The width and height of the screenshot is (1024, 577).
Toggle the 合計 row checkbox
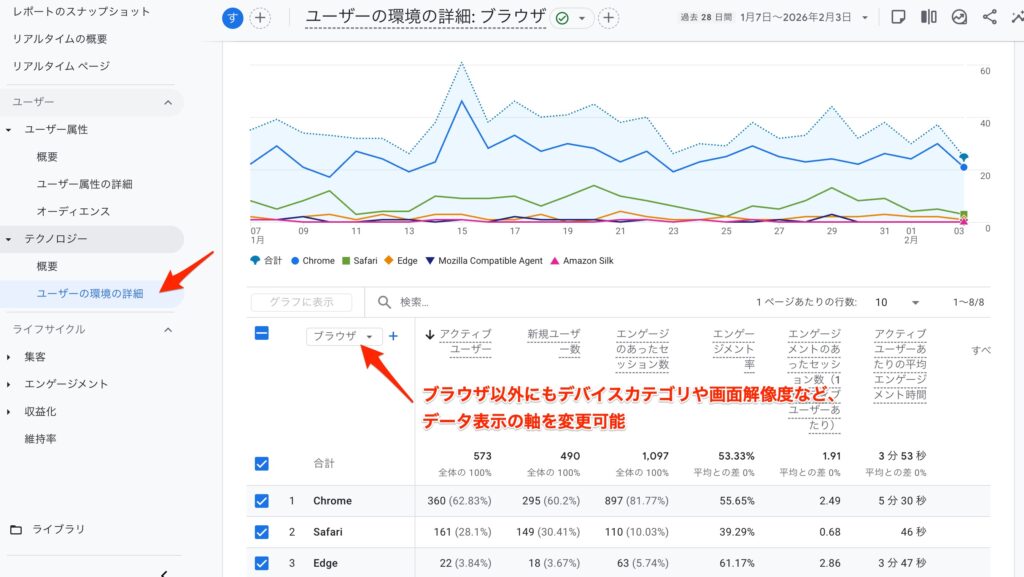click(262, 464)
